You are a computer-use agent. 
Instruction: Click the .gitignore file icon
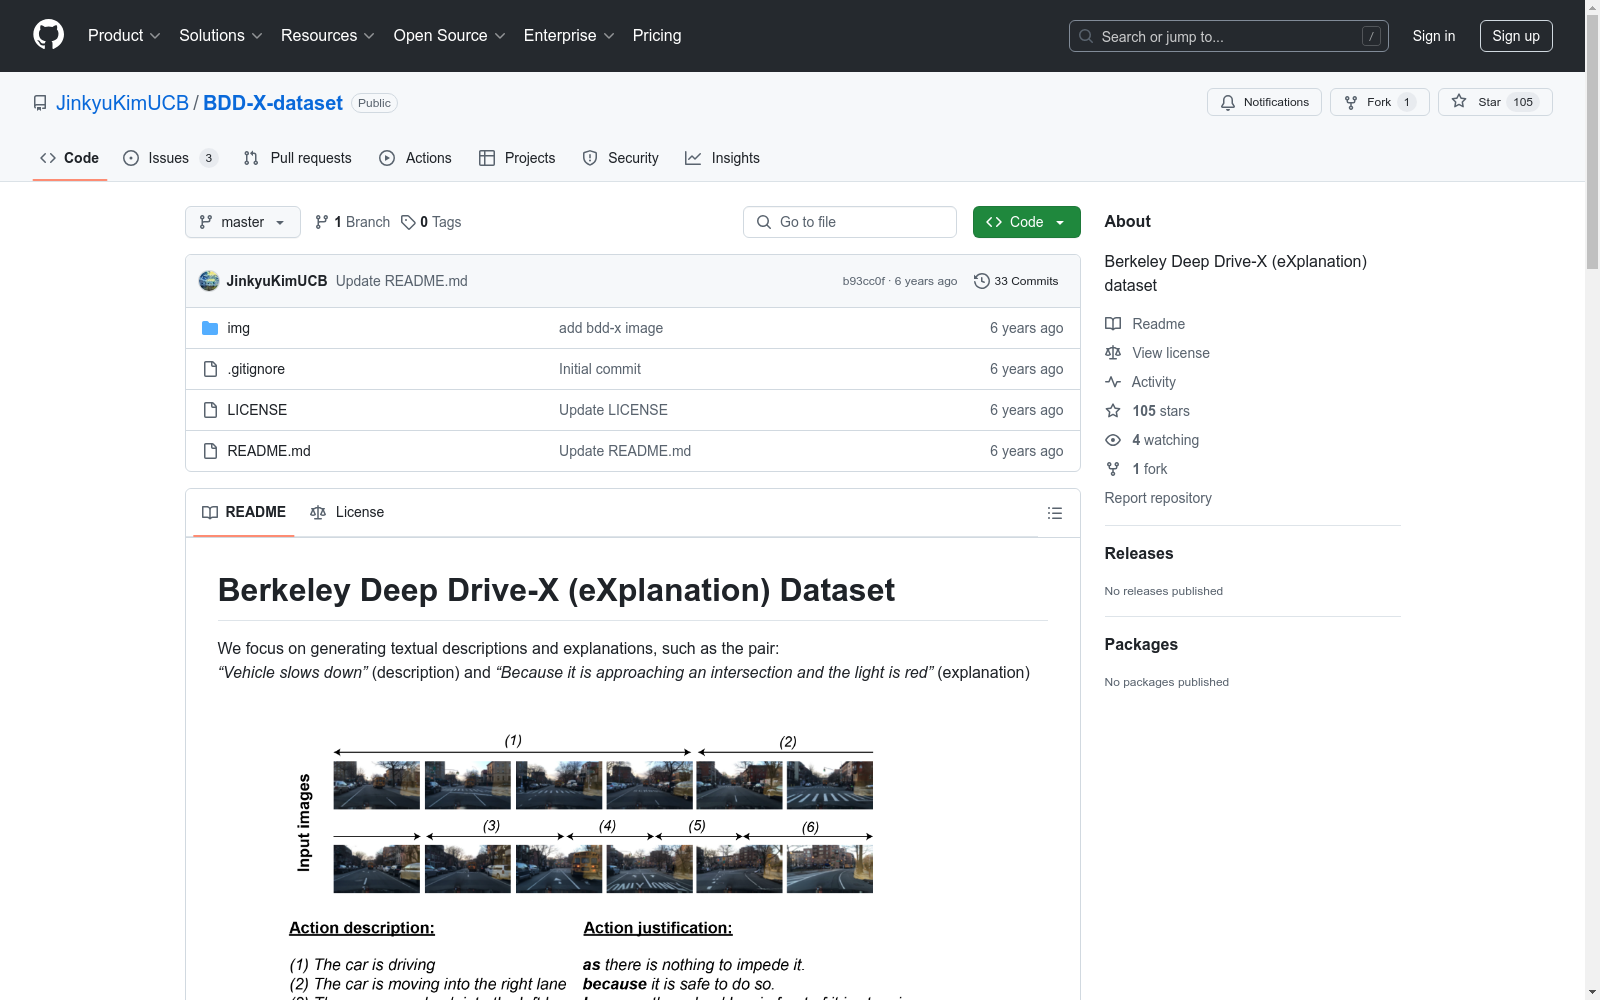coord(210,369)
